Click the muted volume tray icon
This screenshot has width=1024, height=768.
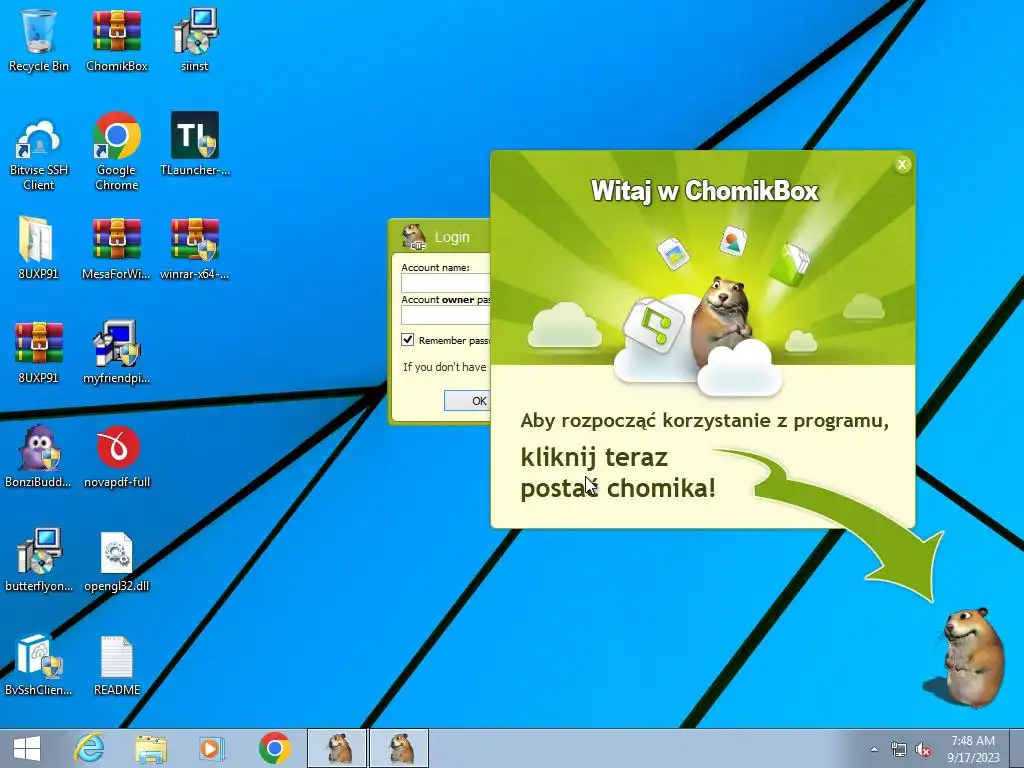(923, 750)
